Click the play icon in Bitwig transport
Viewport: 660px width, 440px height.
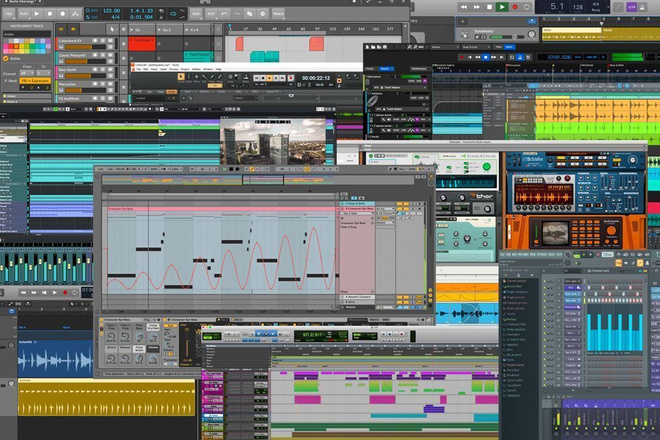(x=37, y=13)
